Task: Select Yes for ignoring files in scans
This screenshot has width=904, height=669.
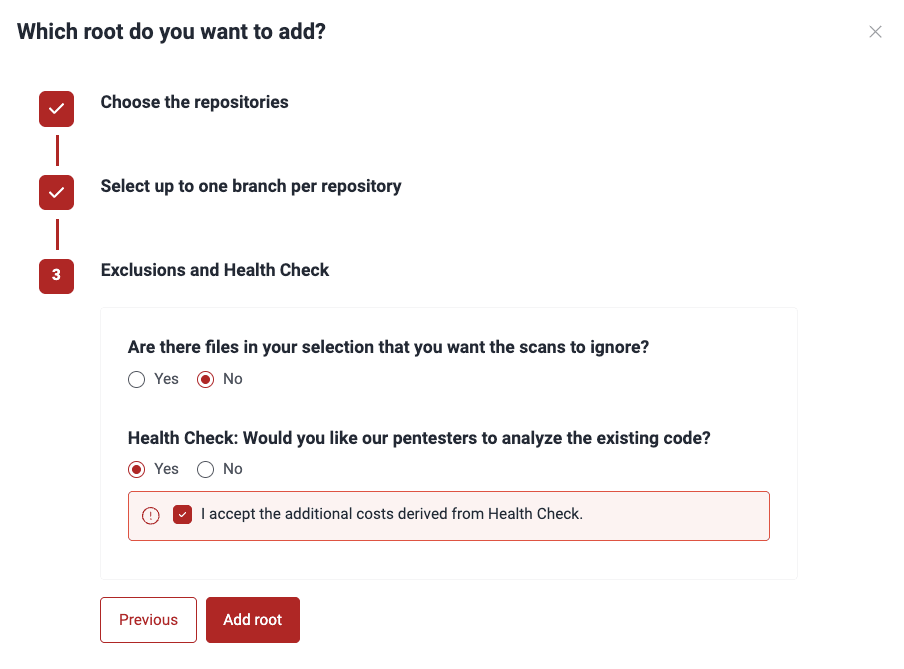Action: [x=137, y=379]
